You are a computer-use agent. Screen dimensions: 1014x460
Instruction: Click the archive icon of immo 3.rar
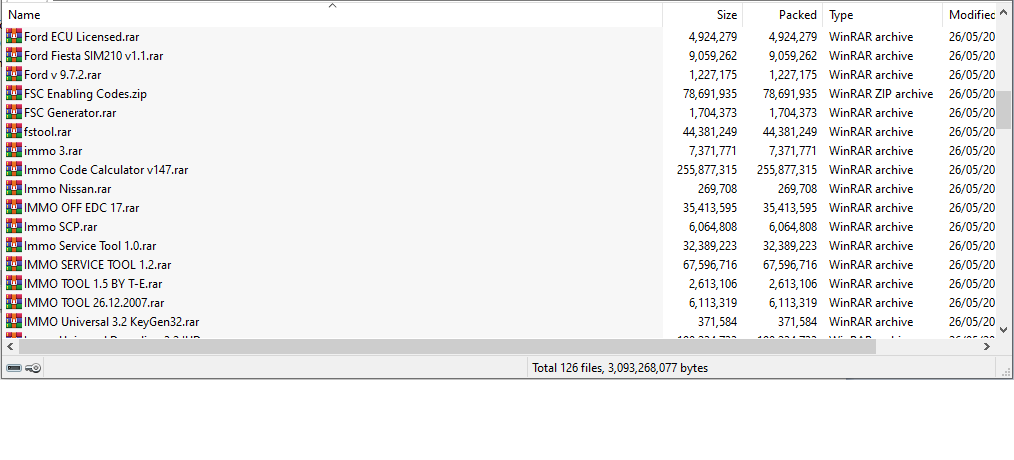[14, 150]
